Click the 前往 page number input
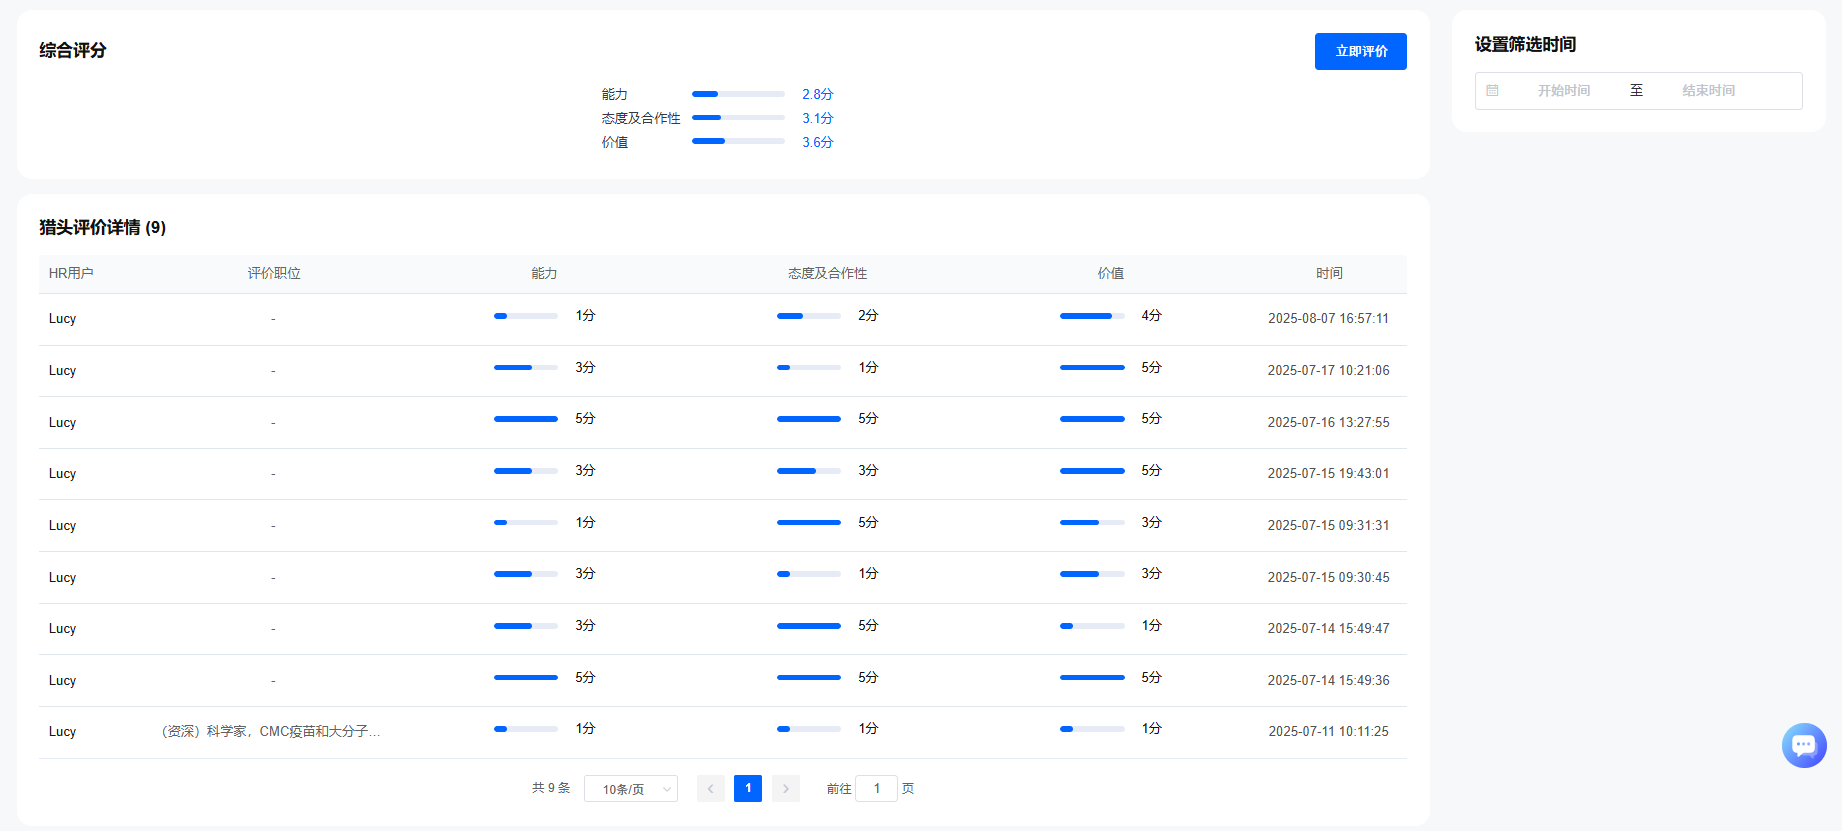 point(877,789)
